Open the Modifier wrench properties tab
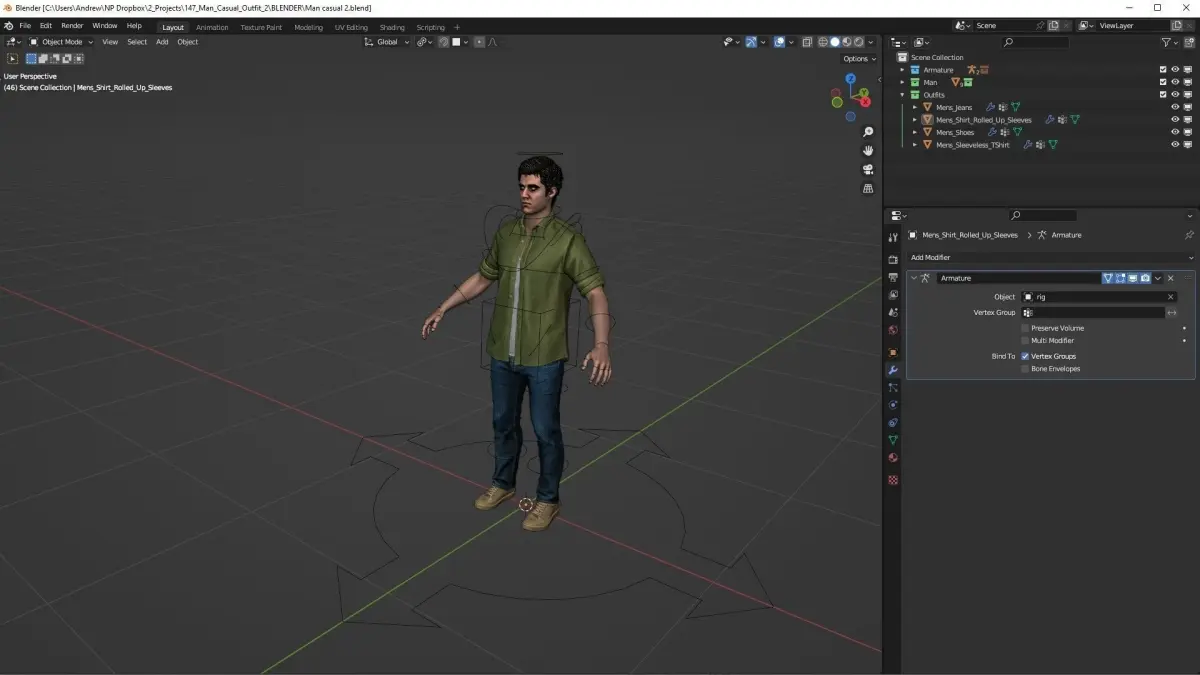 [893, 370]
